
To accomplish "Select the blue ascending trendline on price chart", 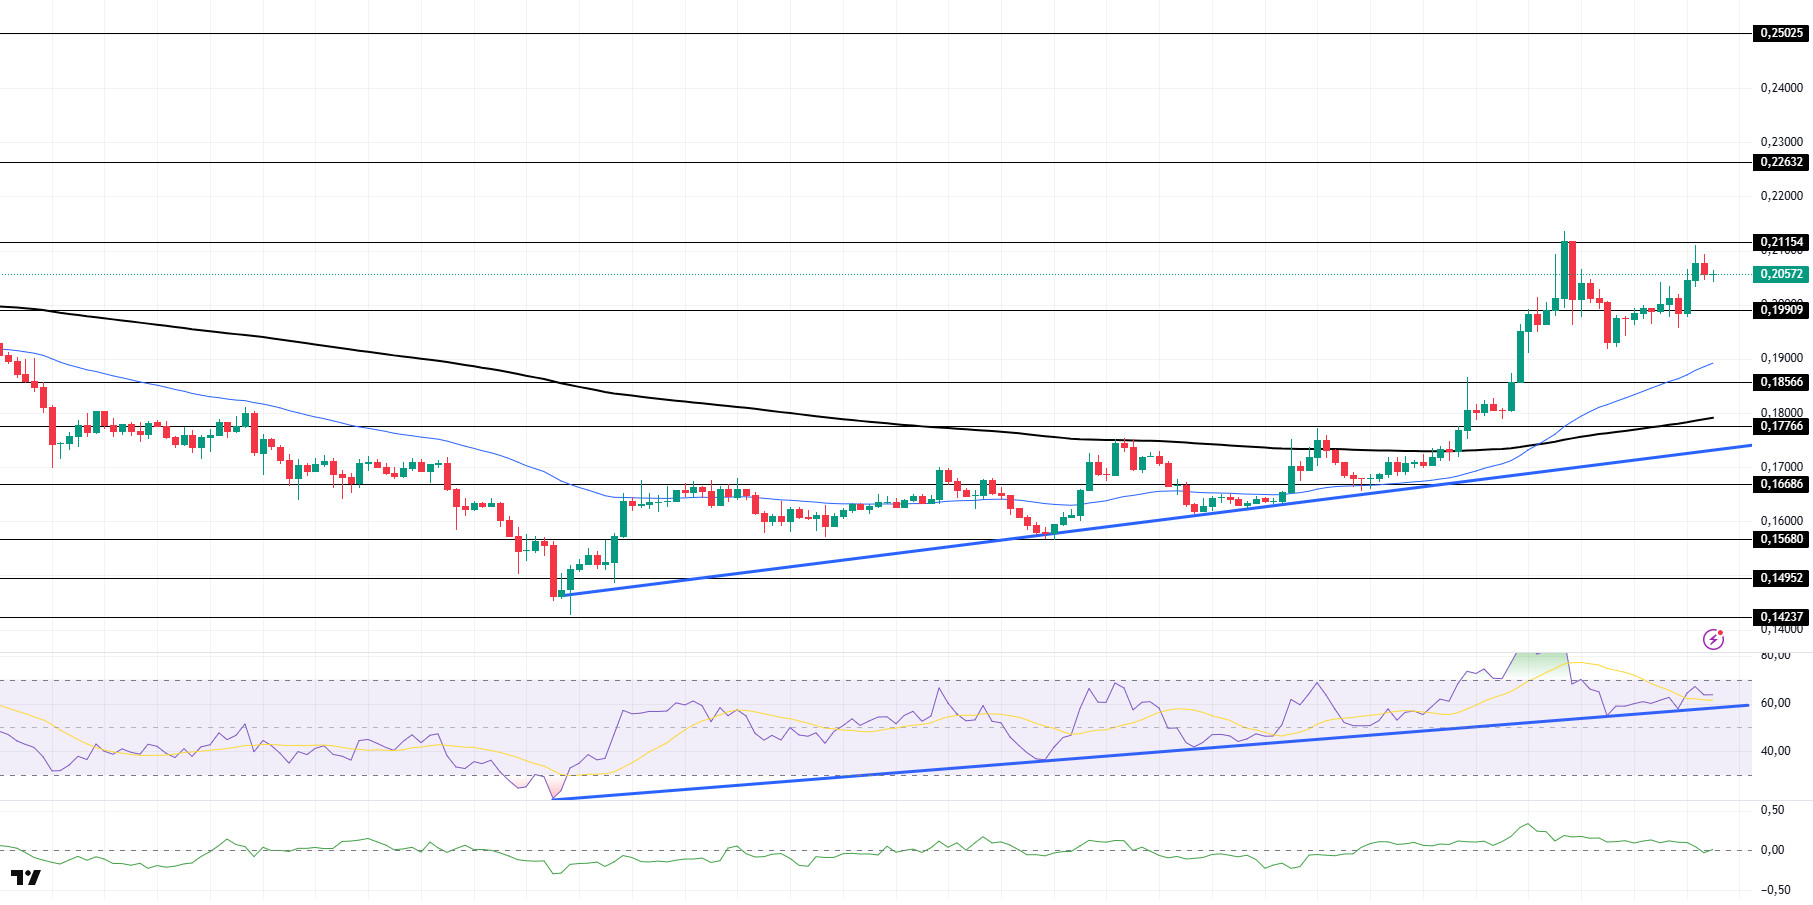I will 1160,520.
